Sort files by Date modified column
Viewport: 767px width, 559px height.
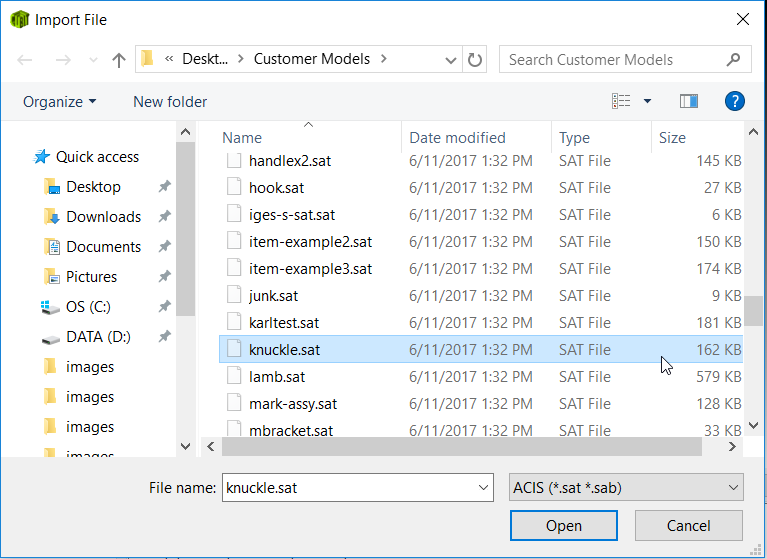(x=457, y=138)
